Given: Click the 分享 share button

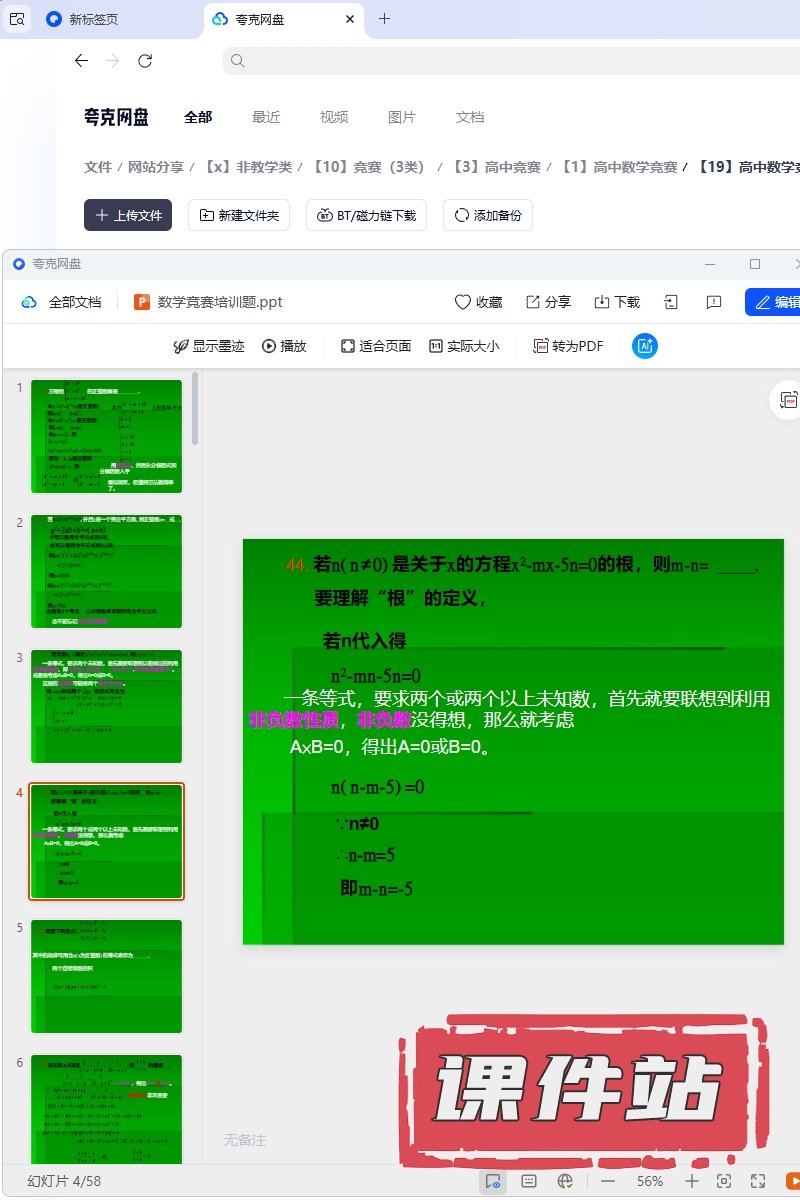Looking at the screenshot, I should click(548, 302).
